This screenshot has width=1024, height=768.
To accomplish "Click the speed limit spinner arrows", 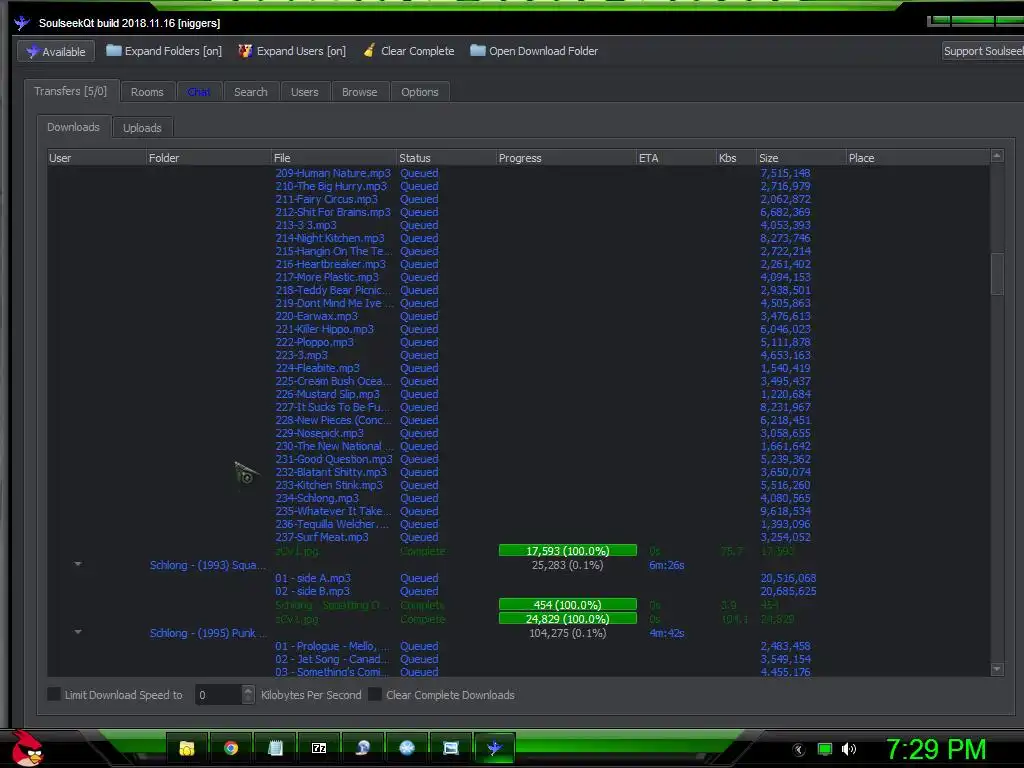I will [x=248, y=695].
